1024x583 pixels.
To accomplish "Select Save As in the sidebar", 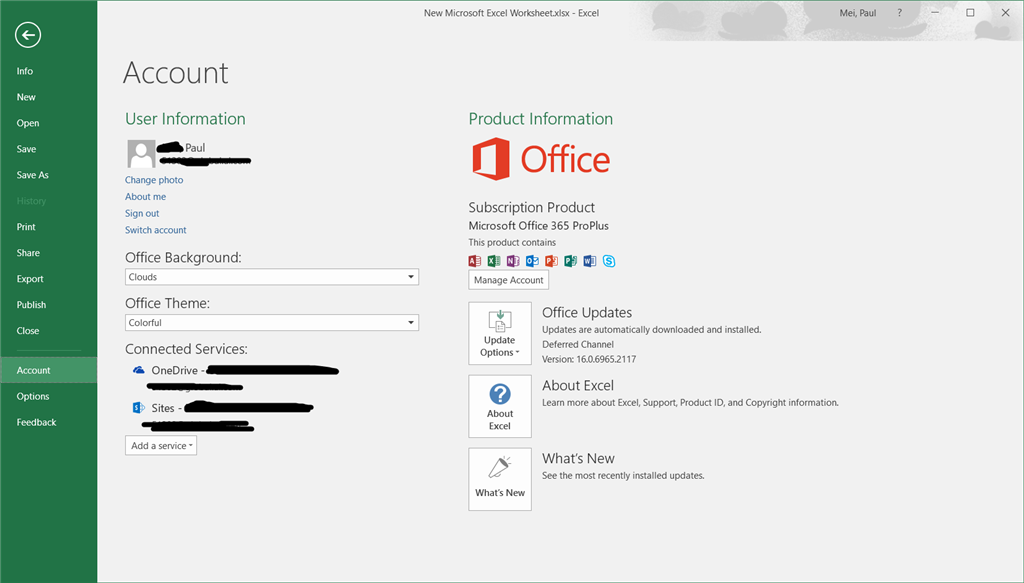I will [x=33, y=175].
